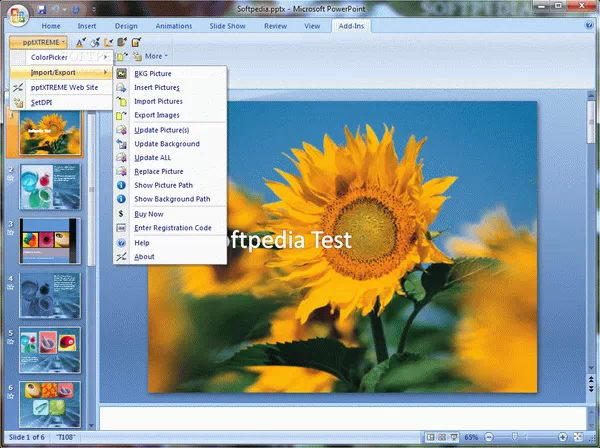Click the Export Images icon

click(x=121, y=115)
